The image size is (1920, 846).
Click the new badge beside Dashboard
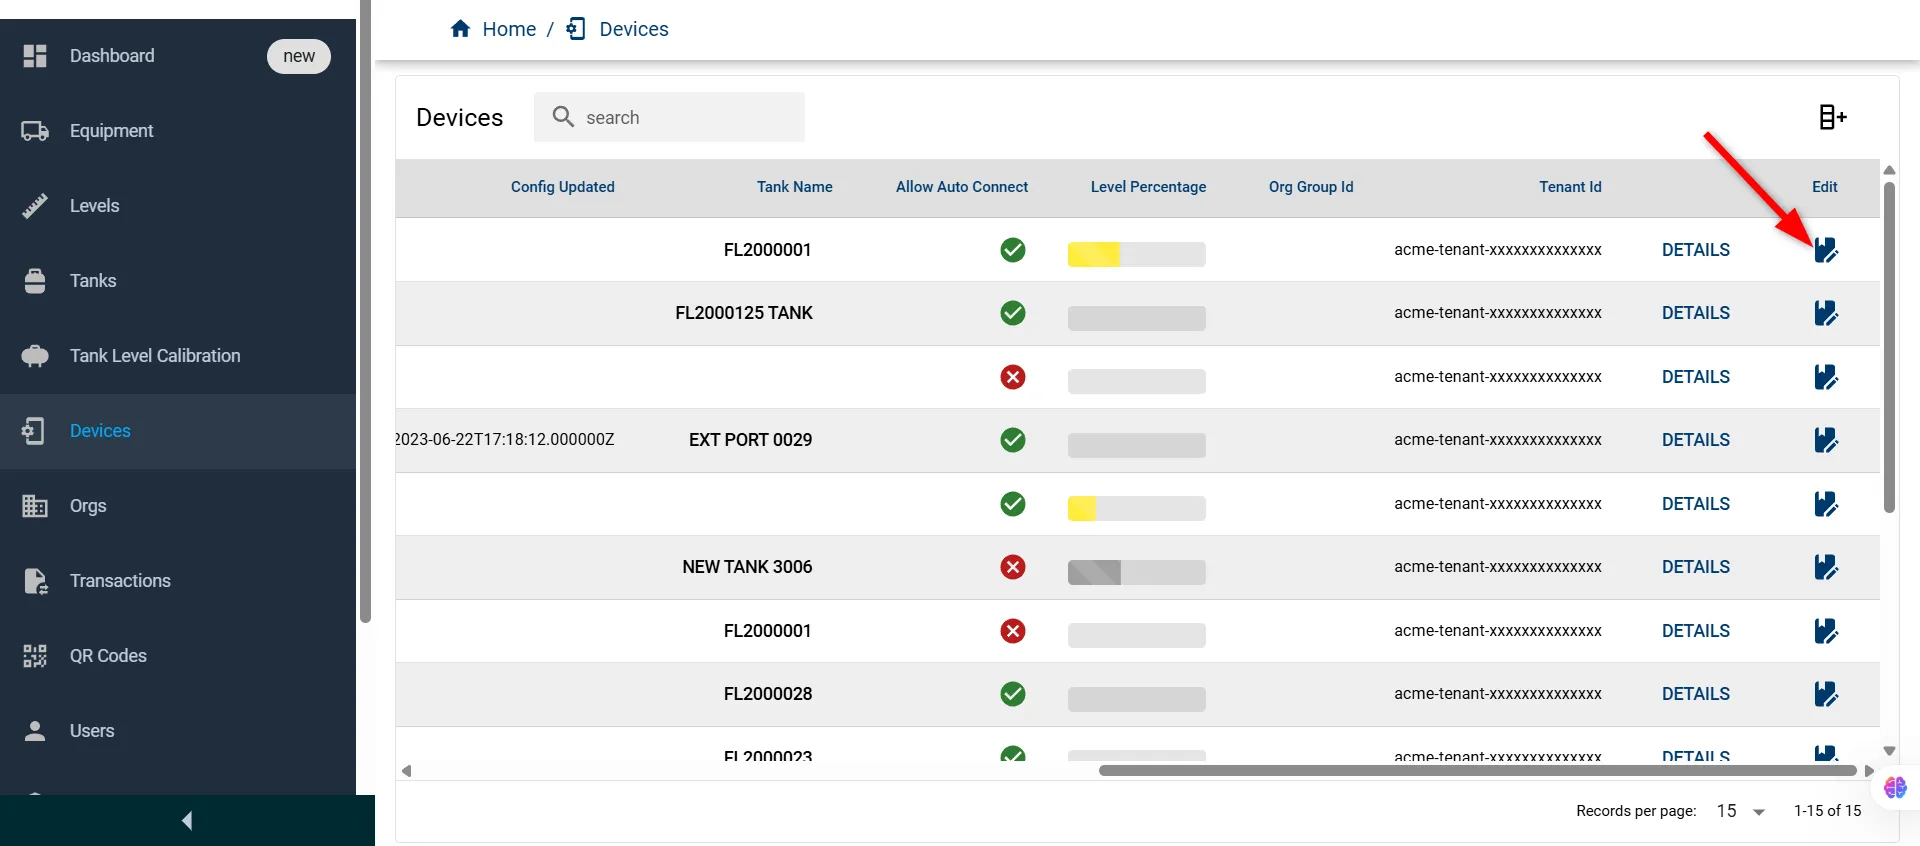[299, 56]
